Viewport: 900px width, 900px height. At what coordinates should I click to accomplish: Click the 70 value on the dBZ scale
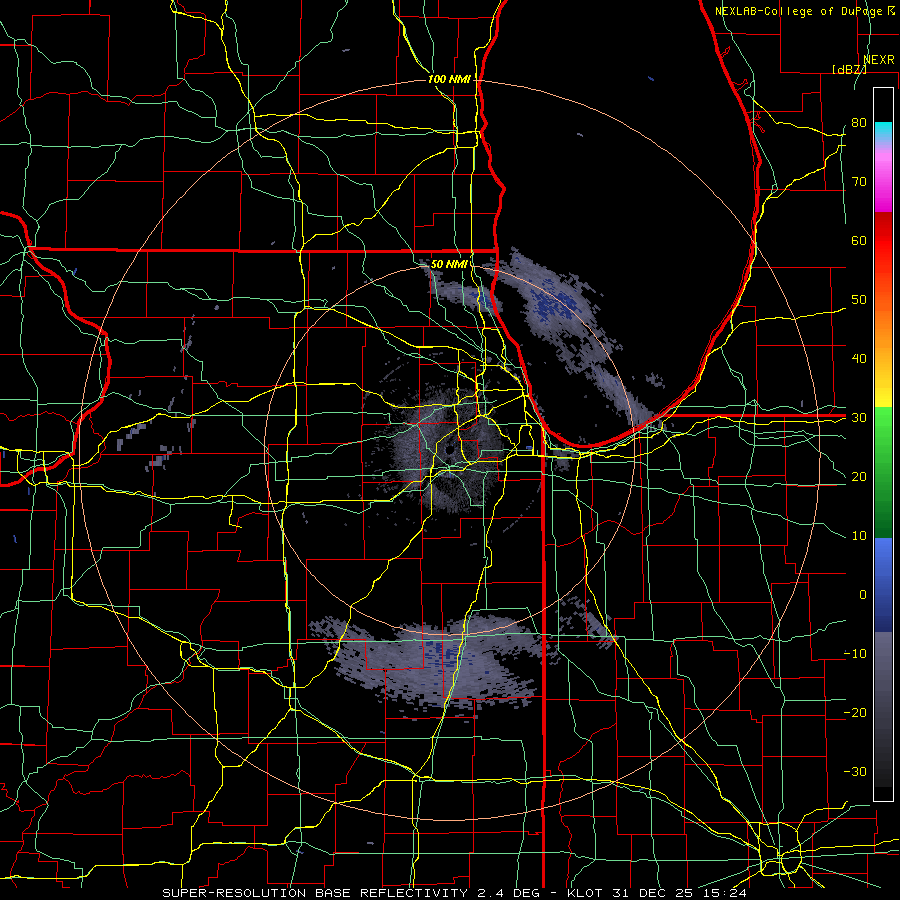pyautogui.click(x=859, y=181)
